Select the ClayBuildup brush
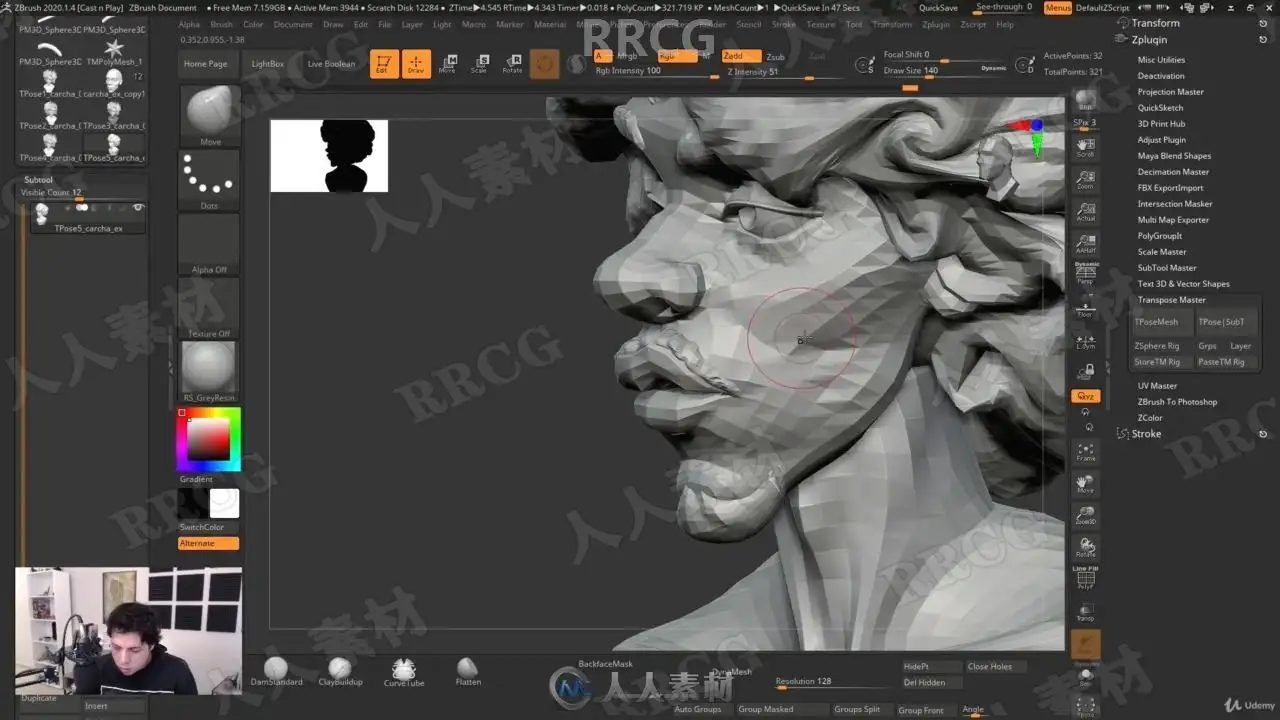This screenshot has height=720, width=1280. pos(340,671)
